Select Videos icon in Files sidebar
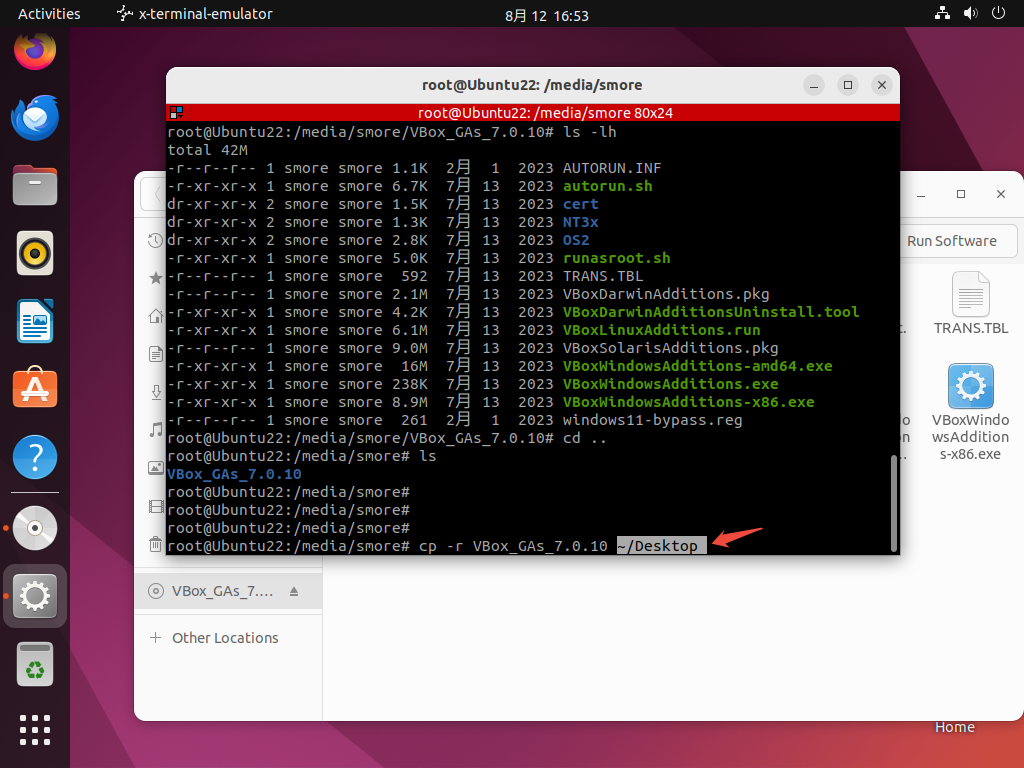This screenshot has width=1024, height=768. (x=155, y=506)
